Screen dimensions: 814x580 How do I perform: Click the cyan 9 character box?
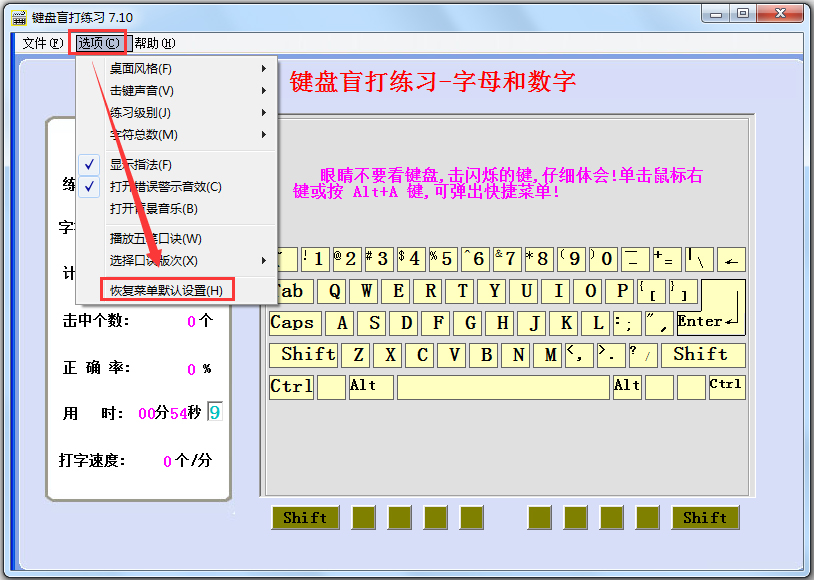(x=215, y=412)
